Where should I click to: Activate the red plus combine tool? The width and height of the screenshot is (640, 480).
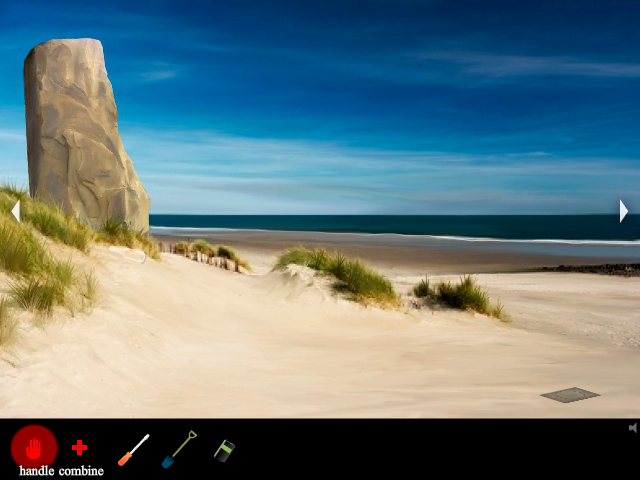coord(80,447)
